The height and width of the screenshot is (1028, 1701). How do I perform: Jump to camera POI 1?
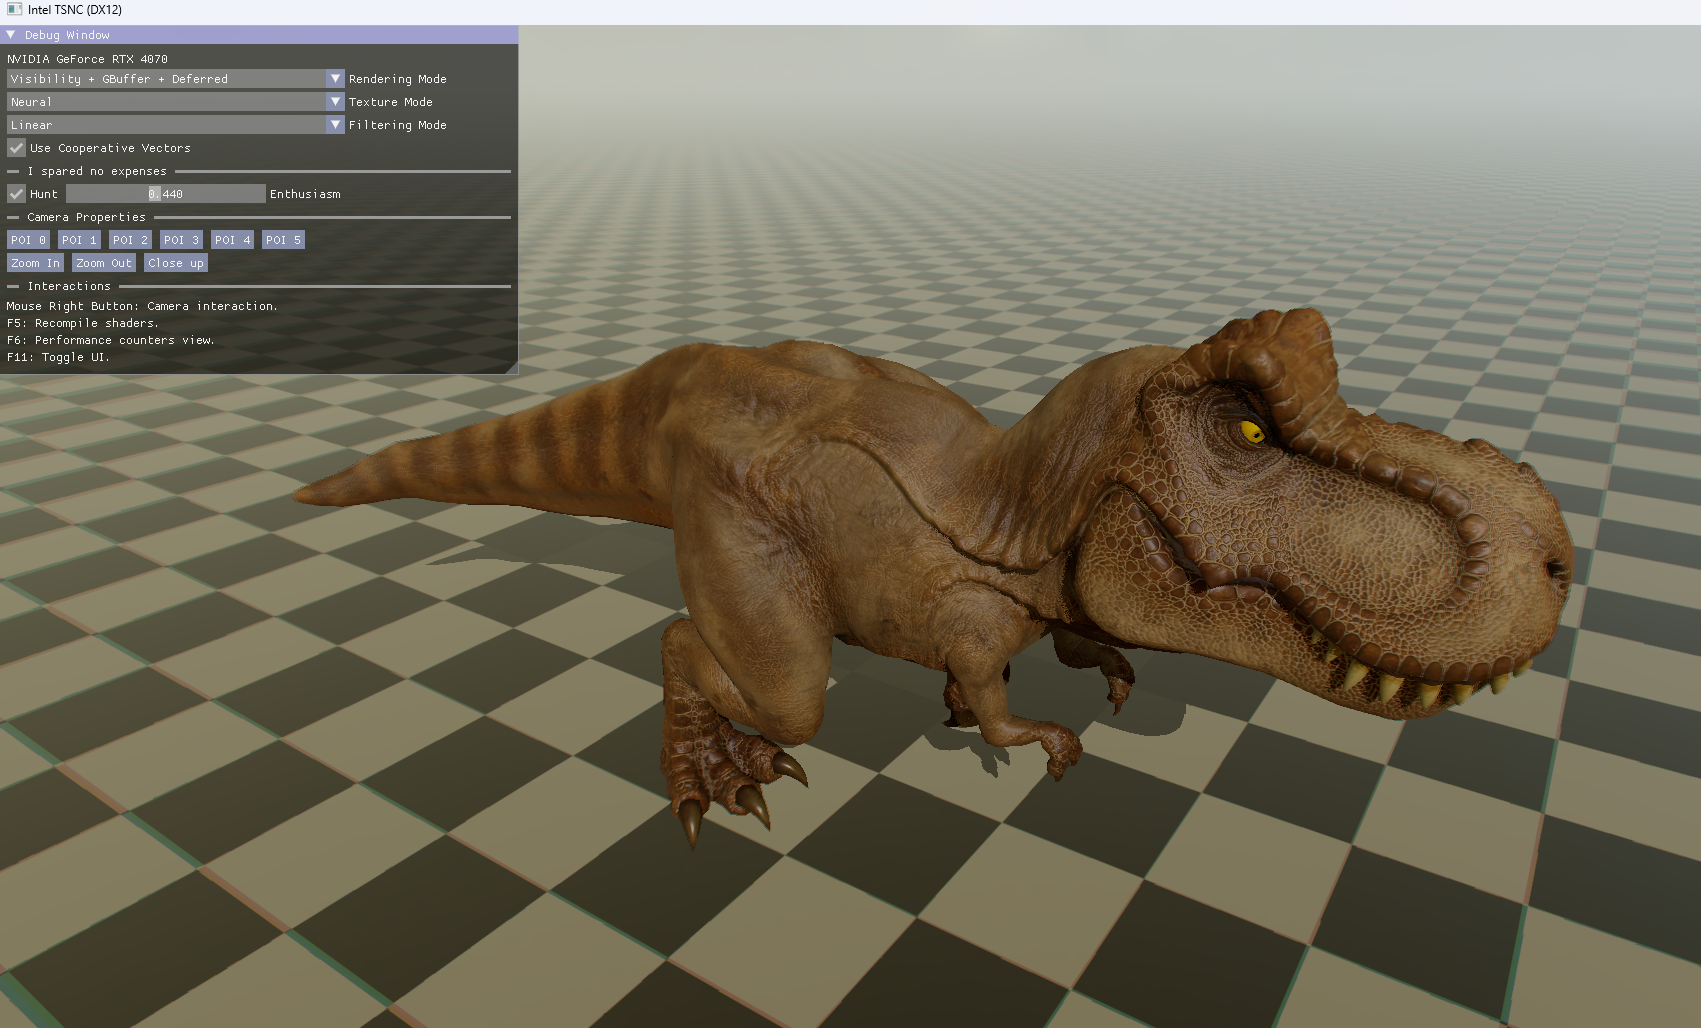79,240
